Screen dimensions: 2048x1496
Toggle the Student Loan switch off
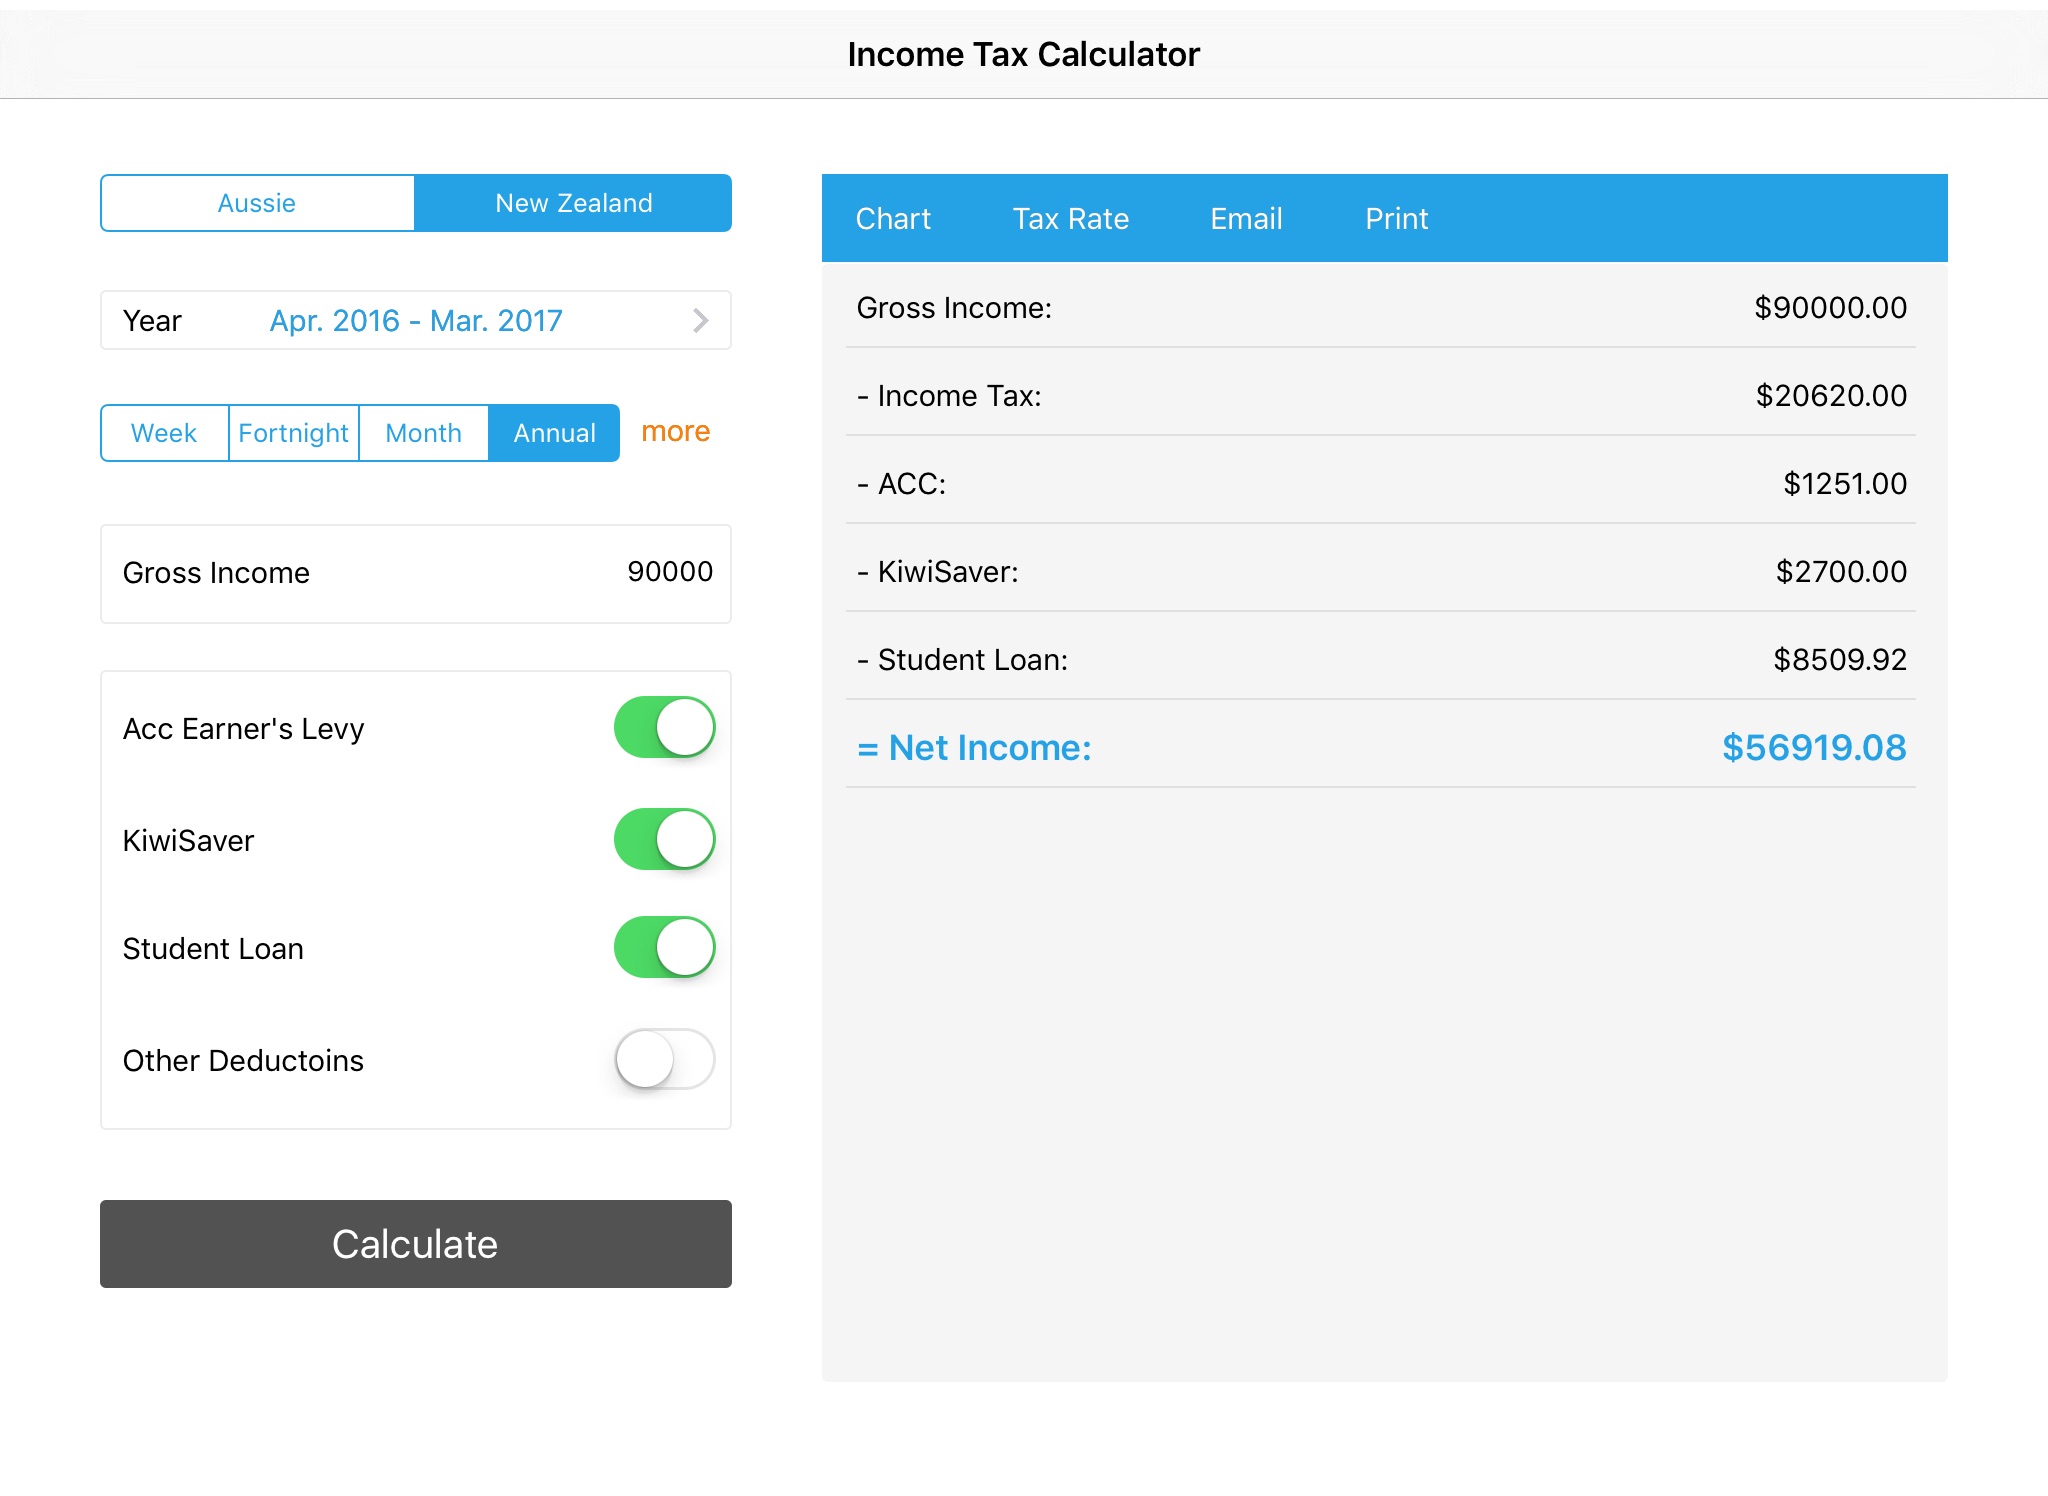664,947
